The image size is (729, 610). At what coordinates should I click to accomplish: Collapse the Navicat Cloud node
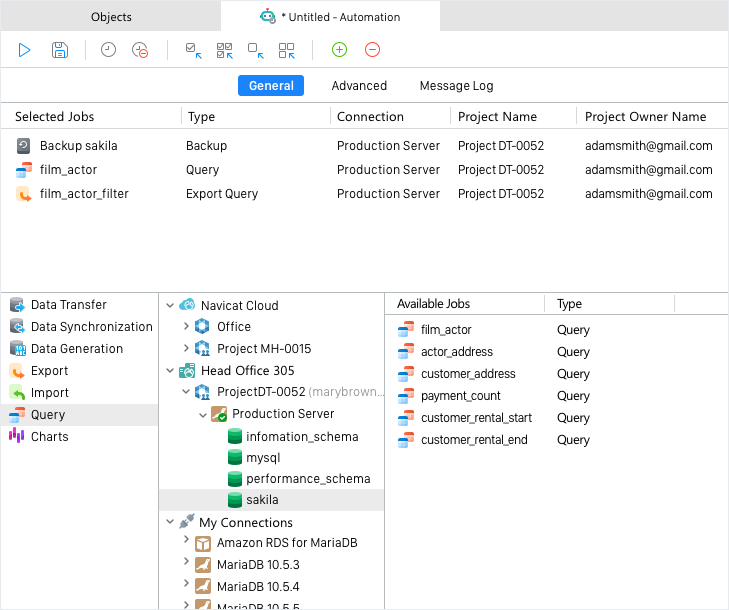pyautogui.click(x=170, y=305)
